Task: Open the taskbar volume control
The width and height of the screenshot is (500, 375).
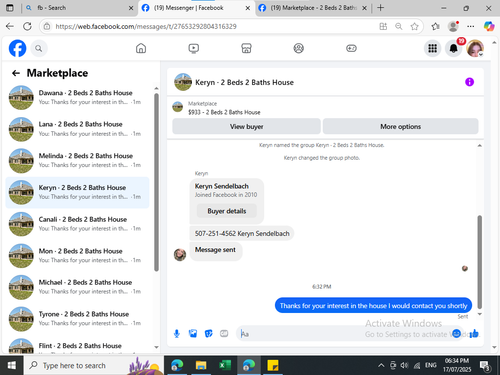Action: [x=404, y=366]
